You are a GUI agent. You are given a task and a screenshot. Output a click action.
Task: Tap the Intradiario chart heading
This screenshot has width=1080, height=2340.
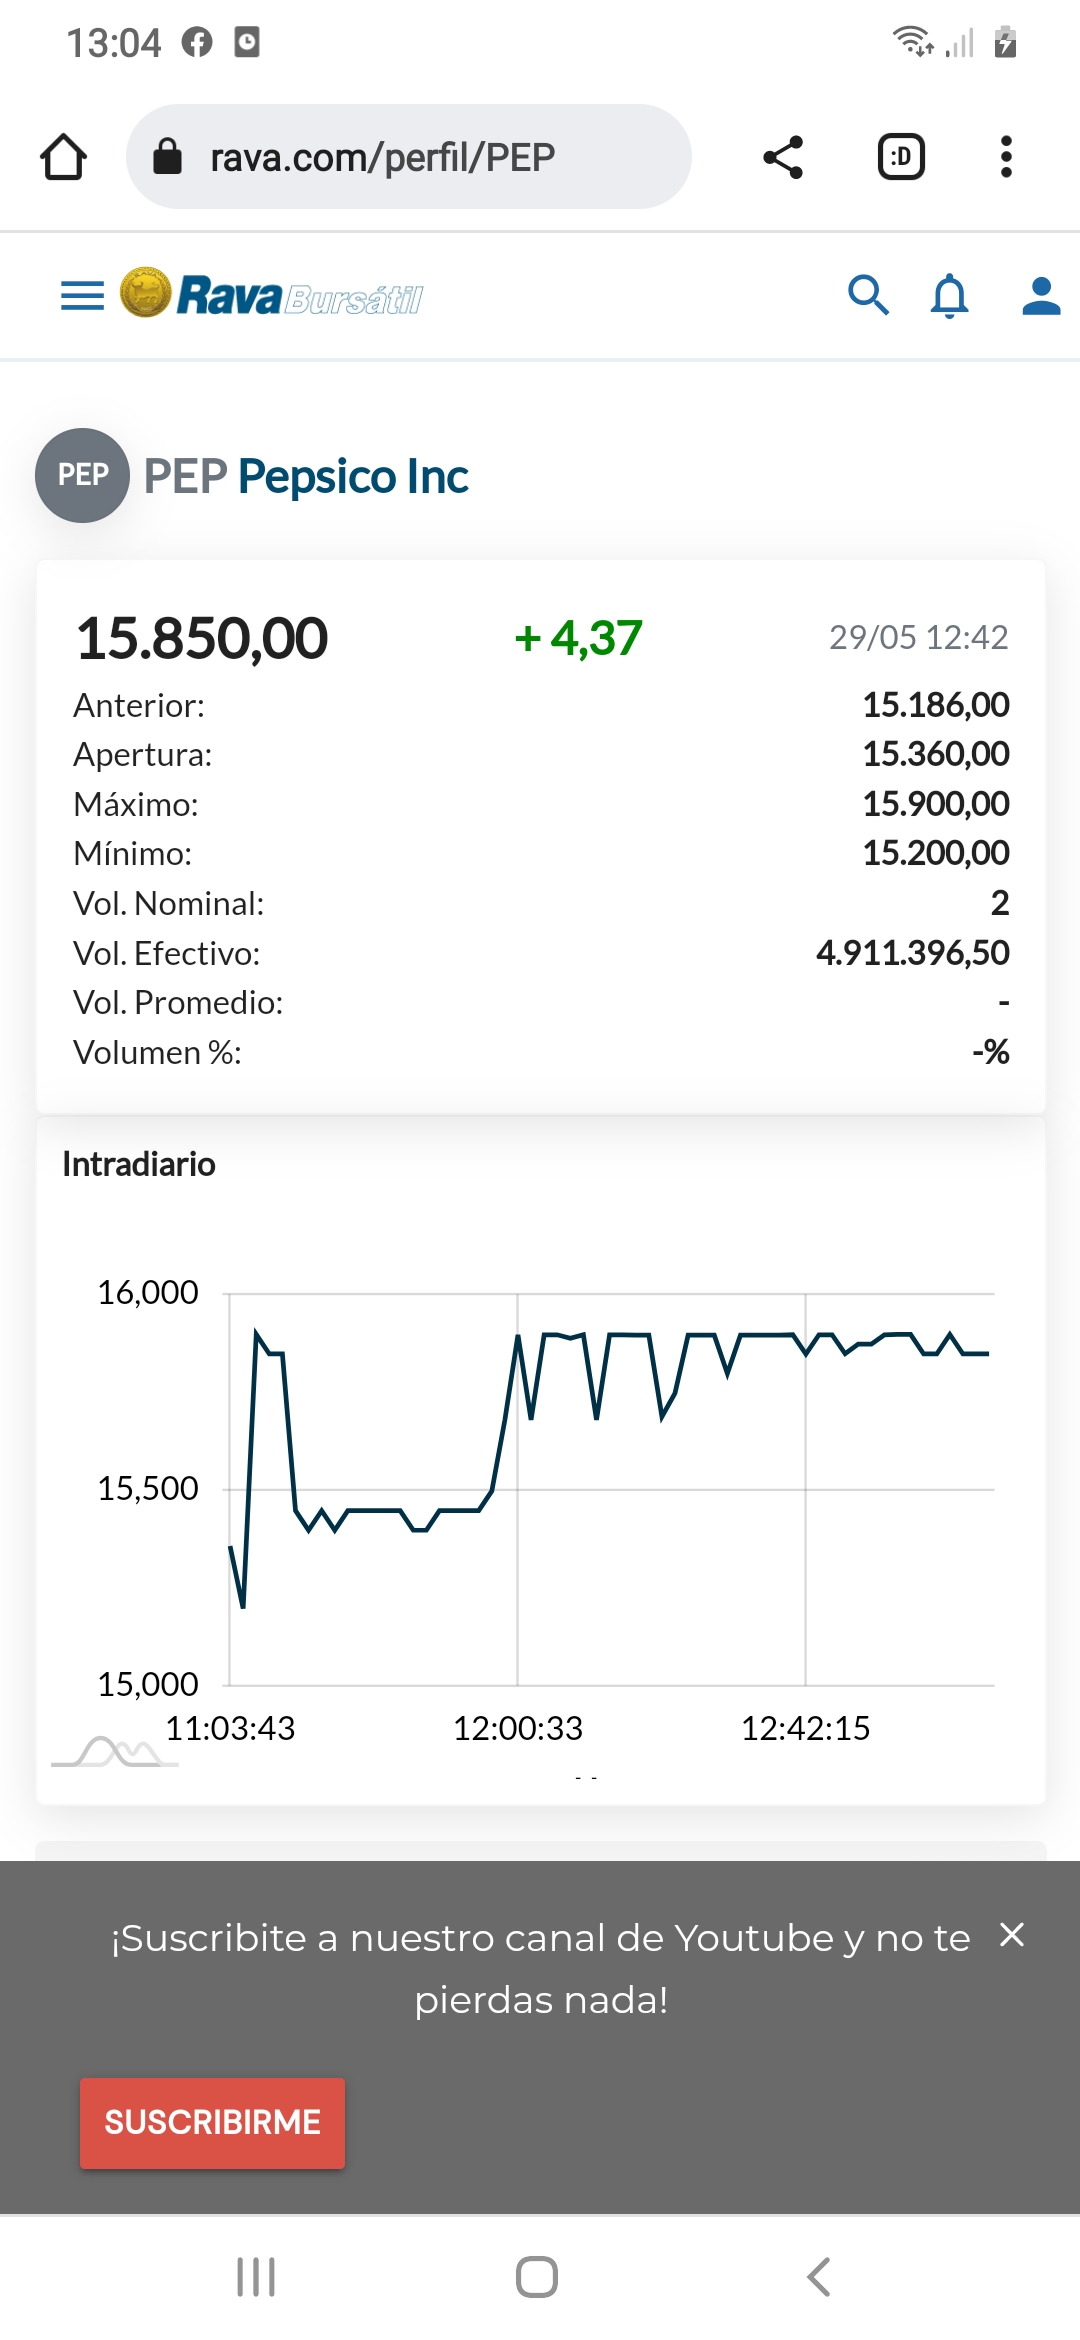(139, 1164)
